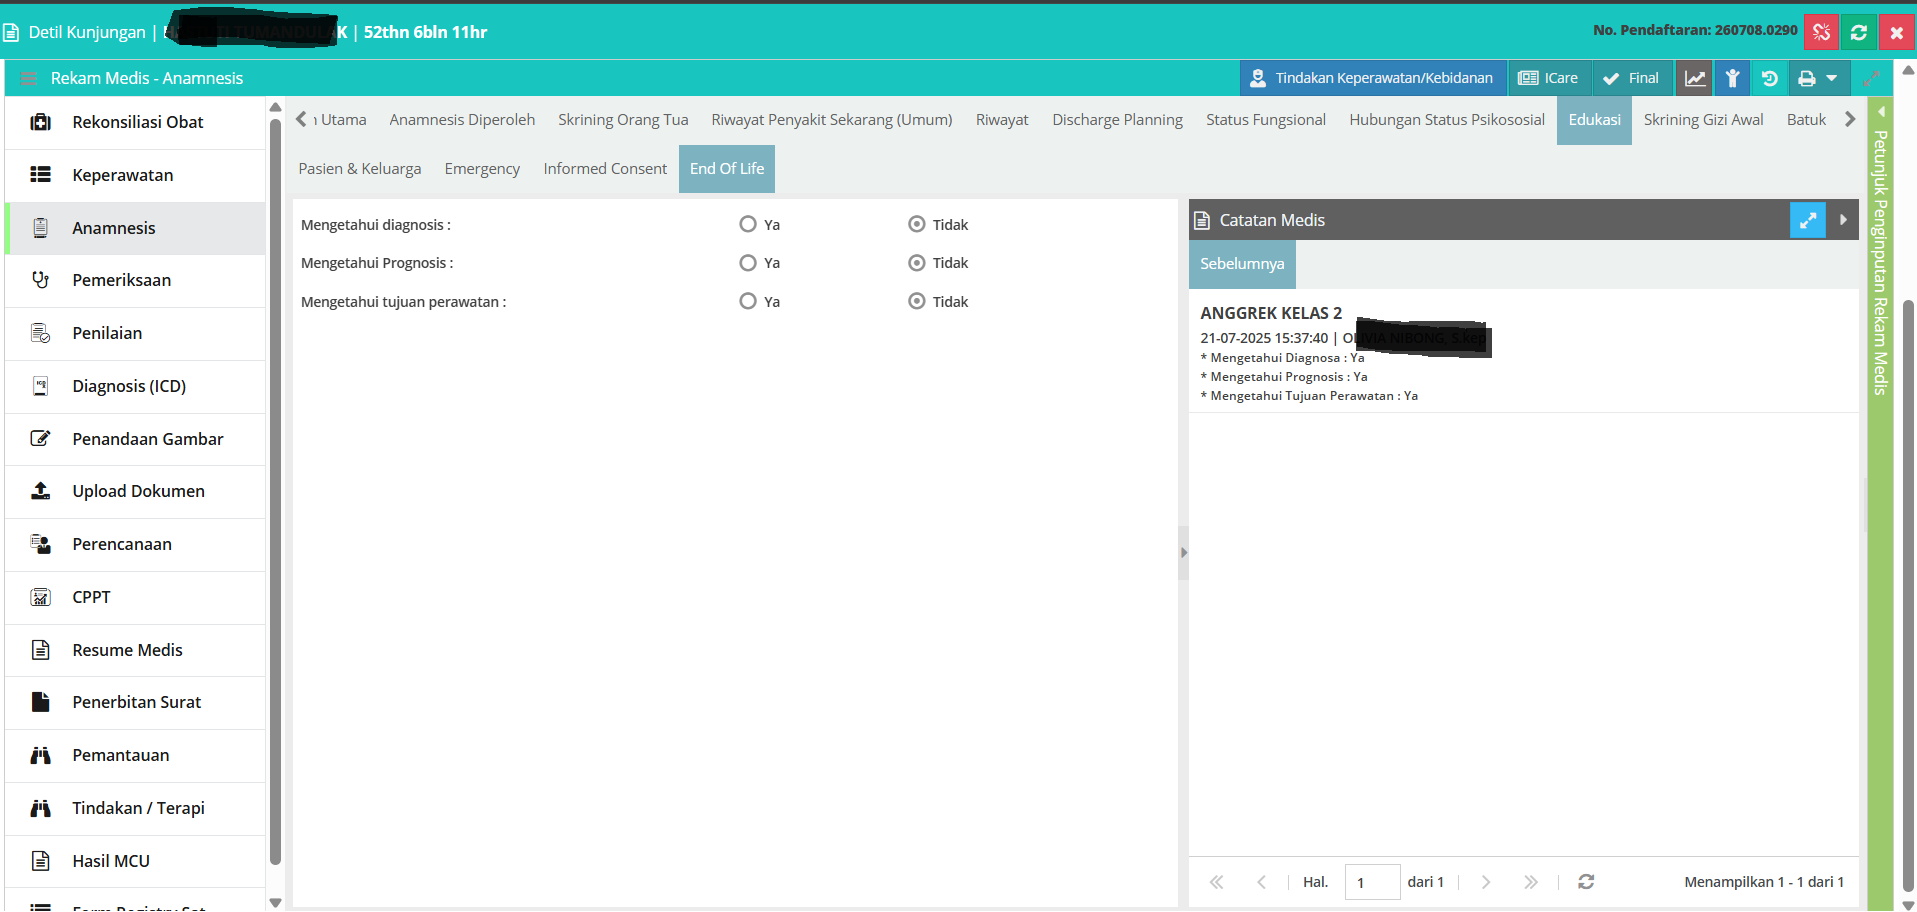
Task: Select Ya for Mengetahui diagnosis
Action: pyautogui.click(x=748, y=224)
